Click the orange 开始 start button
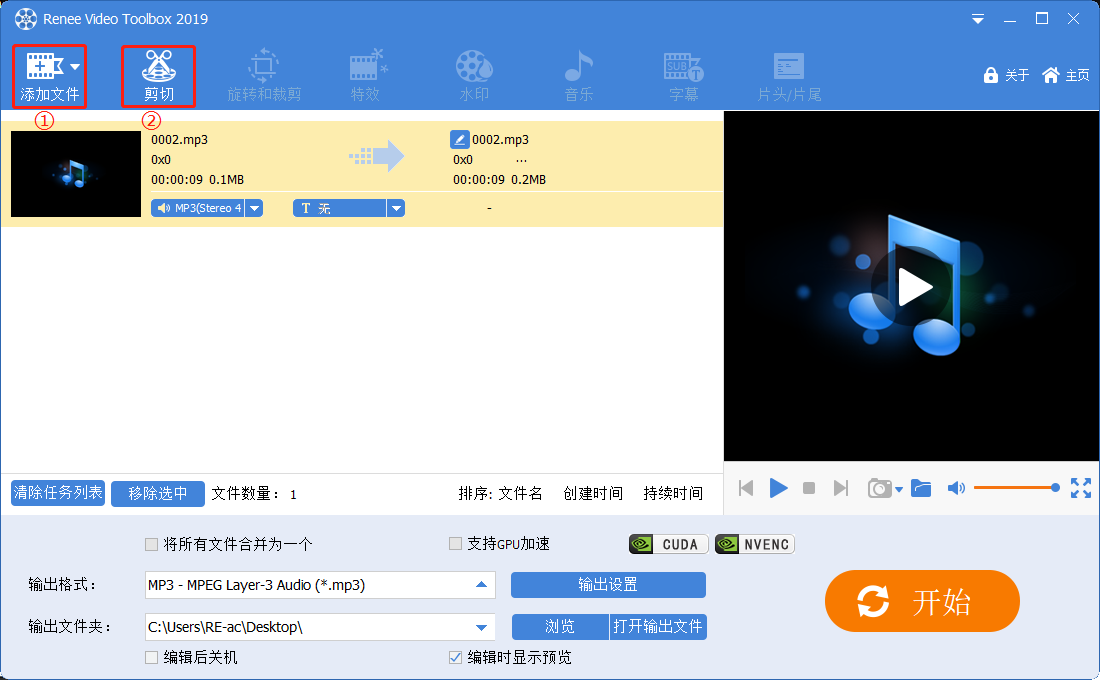The height and width of the screenshot is (680, 1100). tap(922, 601)
